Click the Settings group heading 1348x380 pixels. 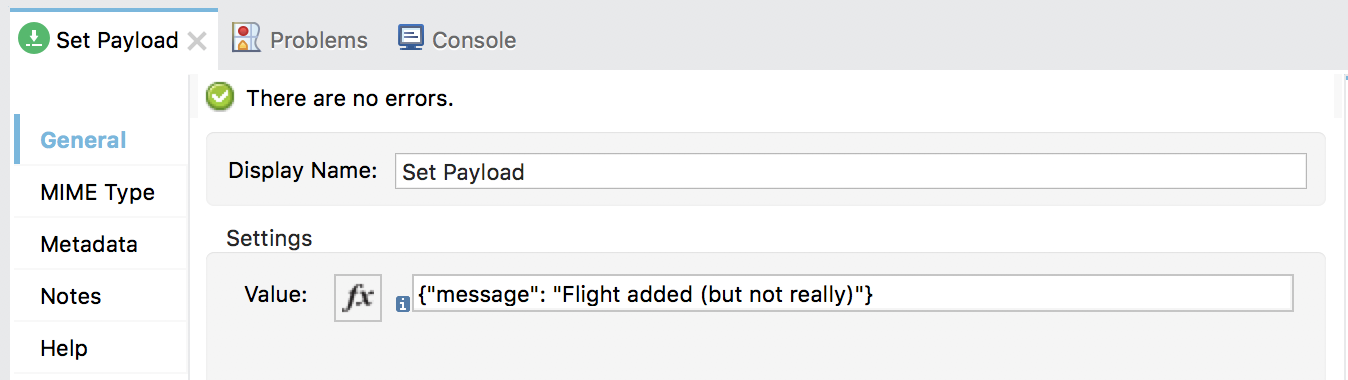pos(269,238)
